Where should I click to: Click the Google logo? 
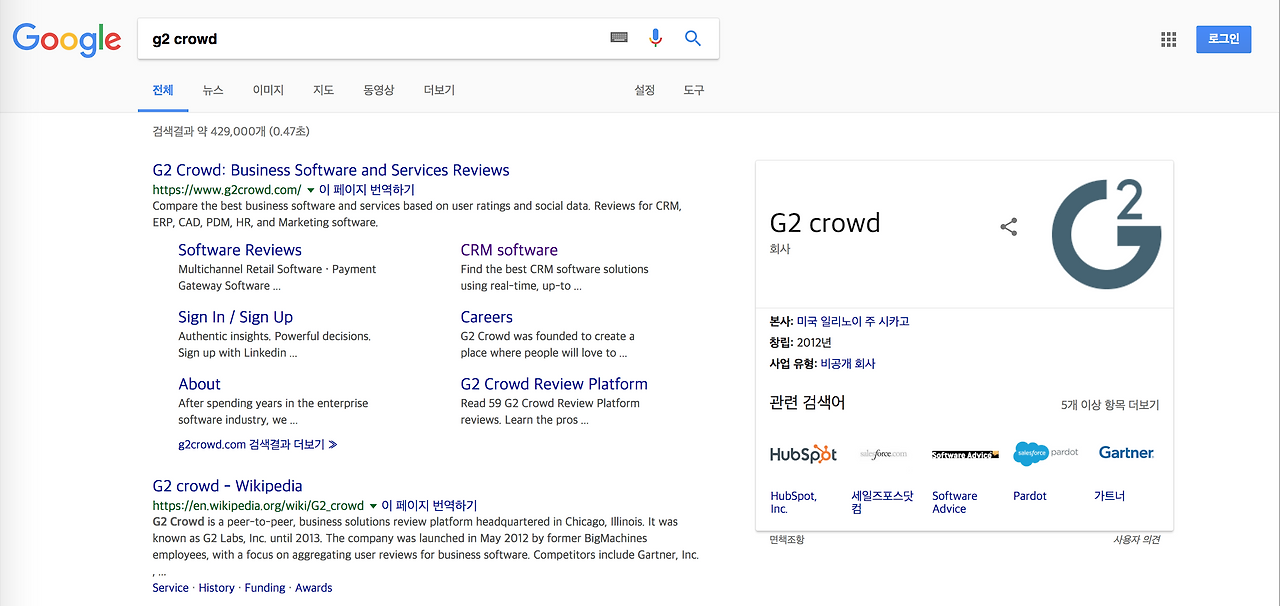(x=67, y=40)
